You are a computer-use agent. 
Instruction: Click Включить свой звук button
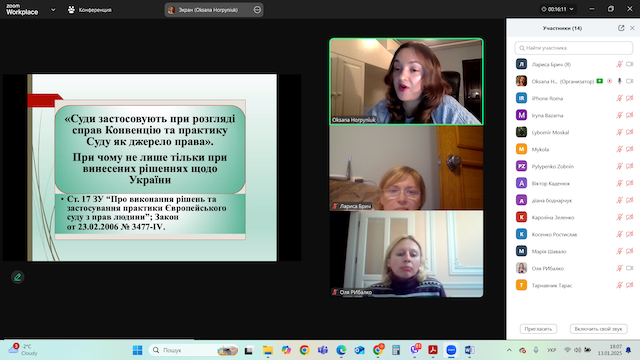tap(598, 329)
